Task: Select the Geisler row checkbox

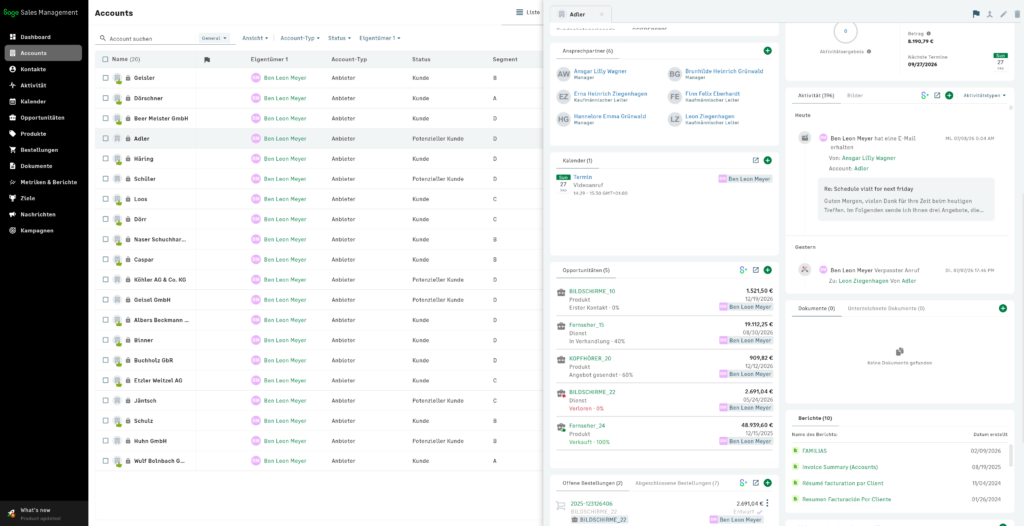Action: 106,78
